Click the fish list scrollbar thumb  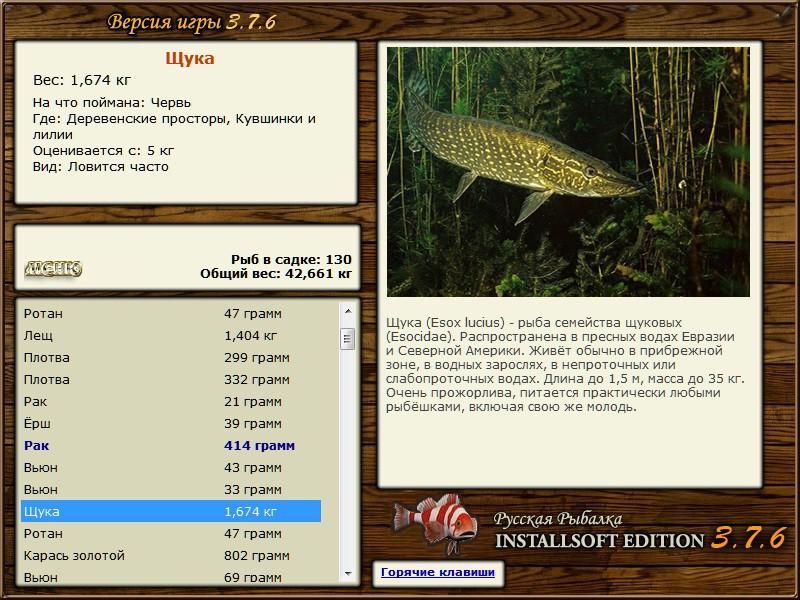[348, 338]
